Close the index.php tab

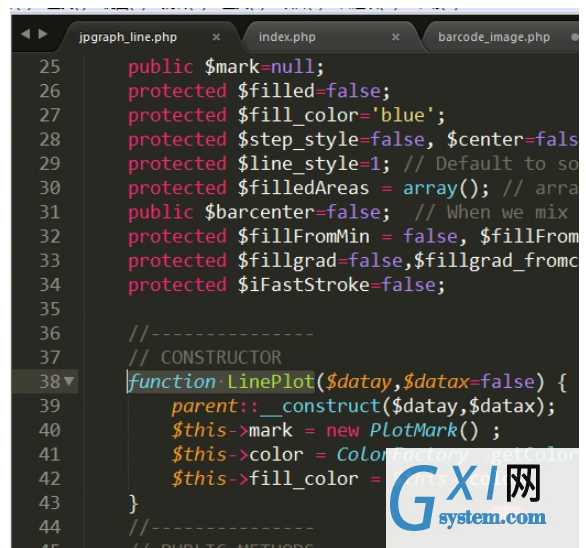coord(396,37)
